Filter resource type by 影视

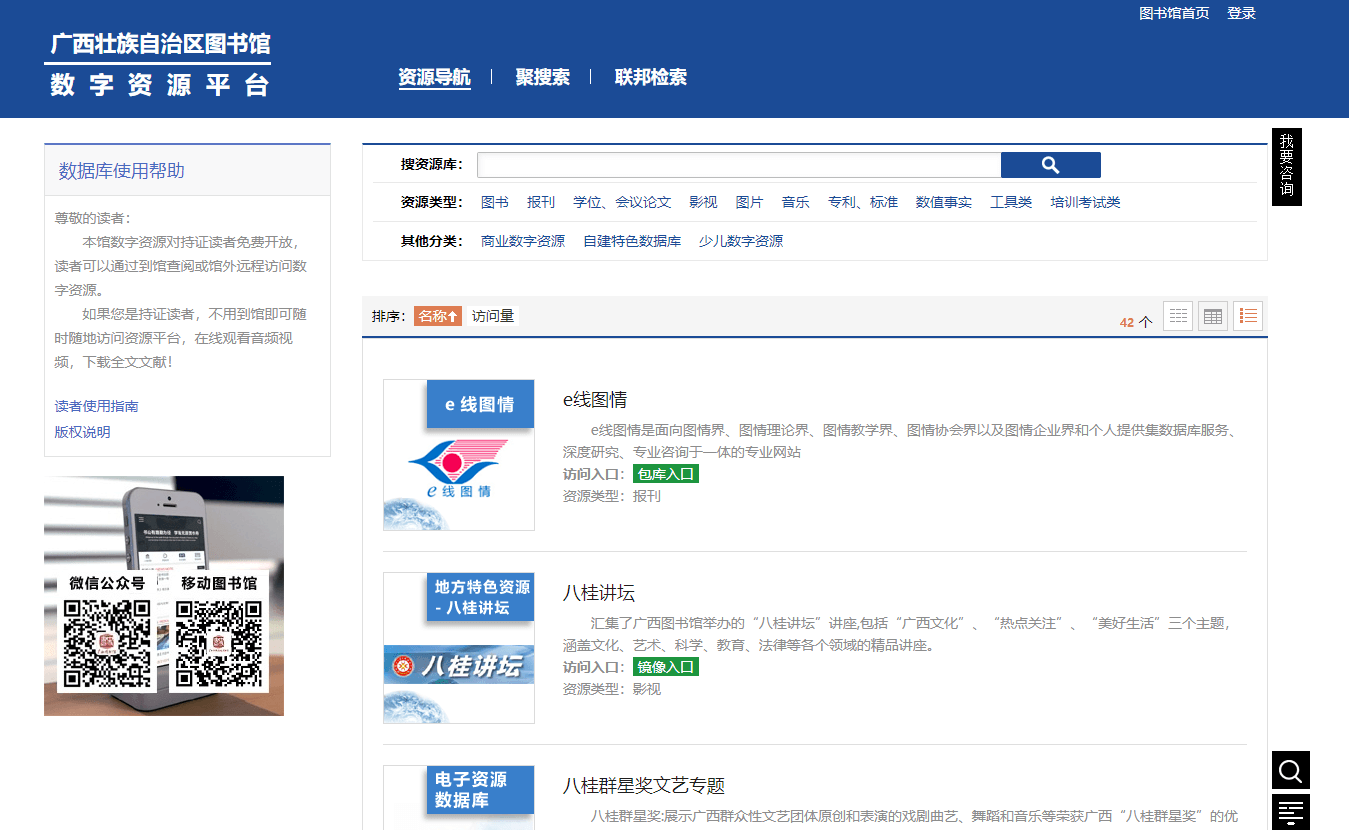(703, 202)
